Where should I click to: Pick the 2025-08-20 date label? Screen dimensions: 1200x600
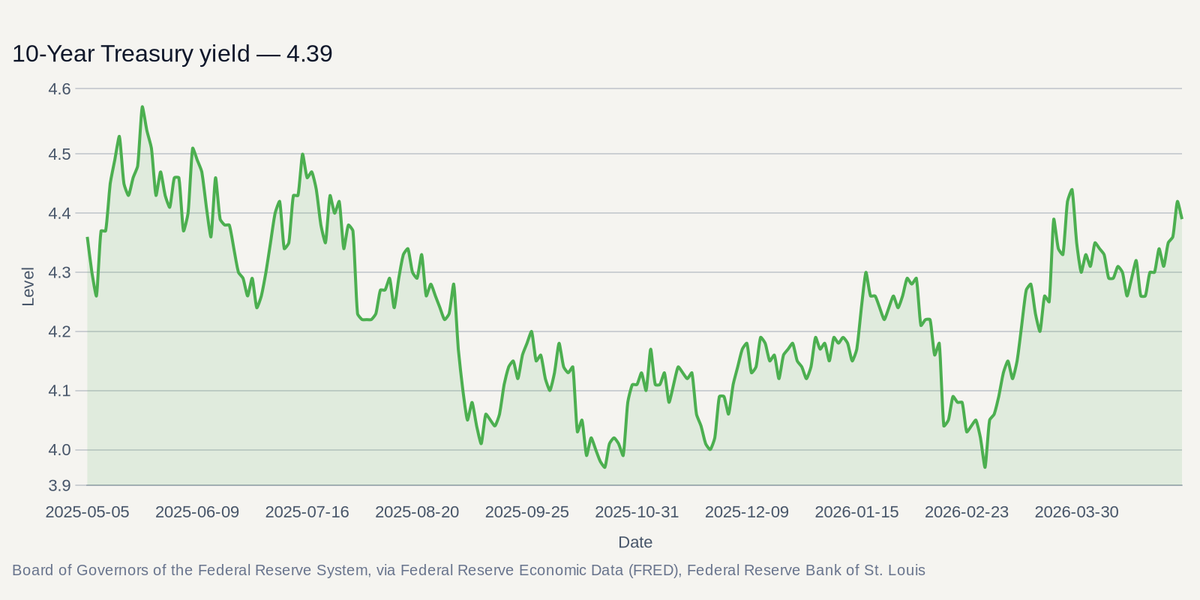[x=418, y=512]
